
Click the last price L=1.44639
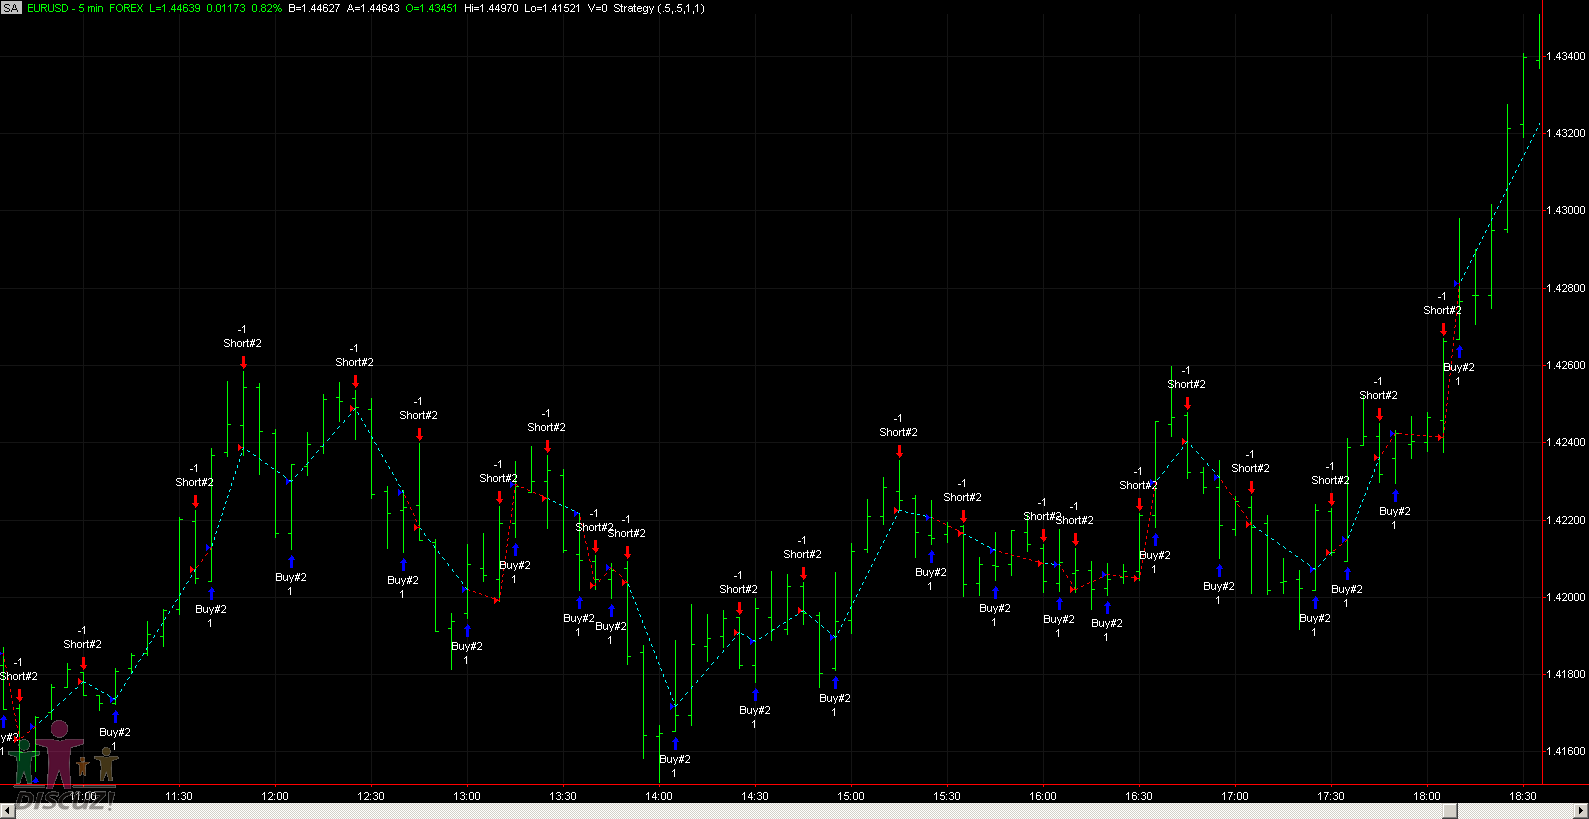coord(175,8)
